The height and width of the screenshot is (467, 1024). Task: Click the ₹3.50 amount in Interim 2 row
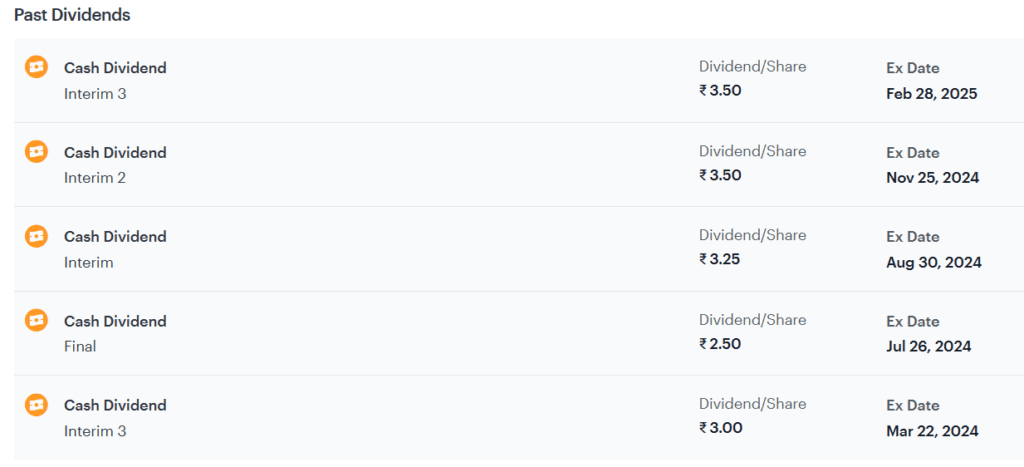tap(720, 175)
